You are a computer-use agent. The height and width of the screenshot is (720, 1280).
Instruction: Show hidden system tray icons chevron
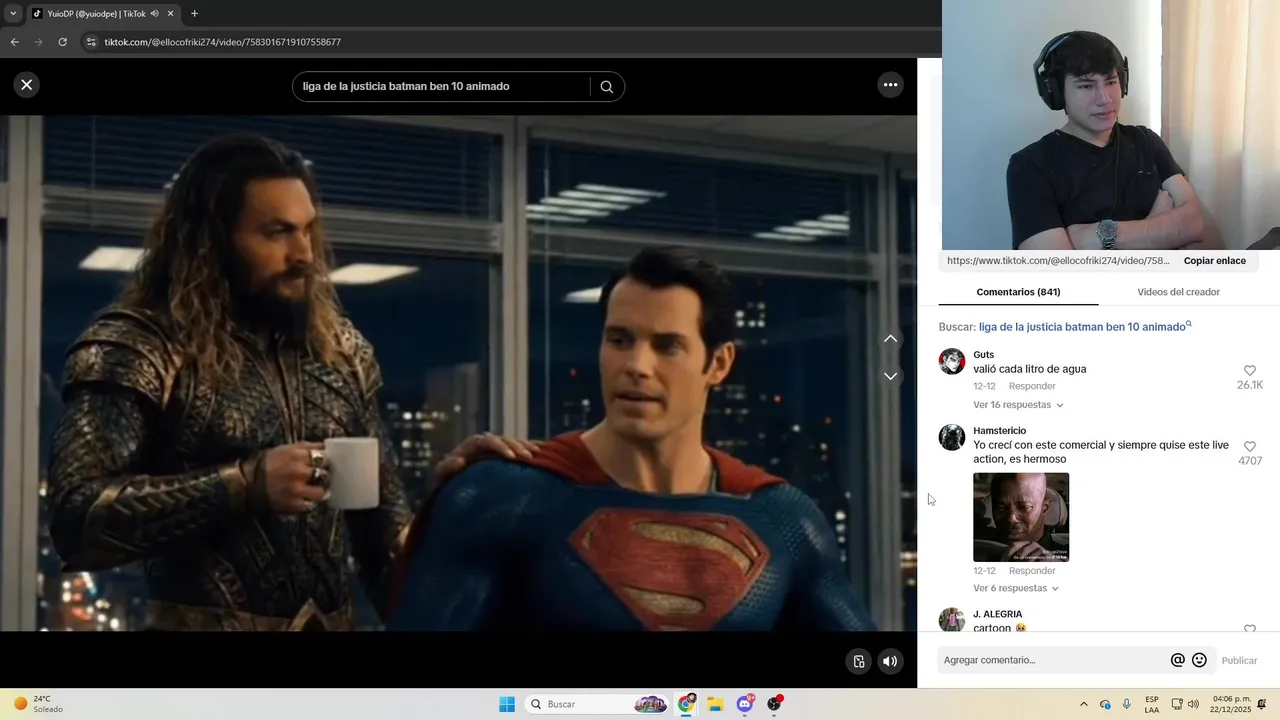click(x=1083, y=704)
